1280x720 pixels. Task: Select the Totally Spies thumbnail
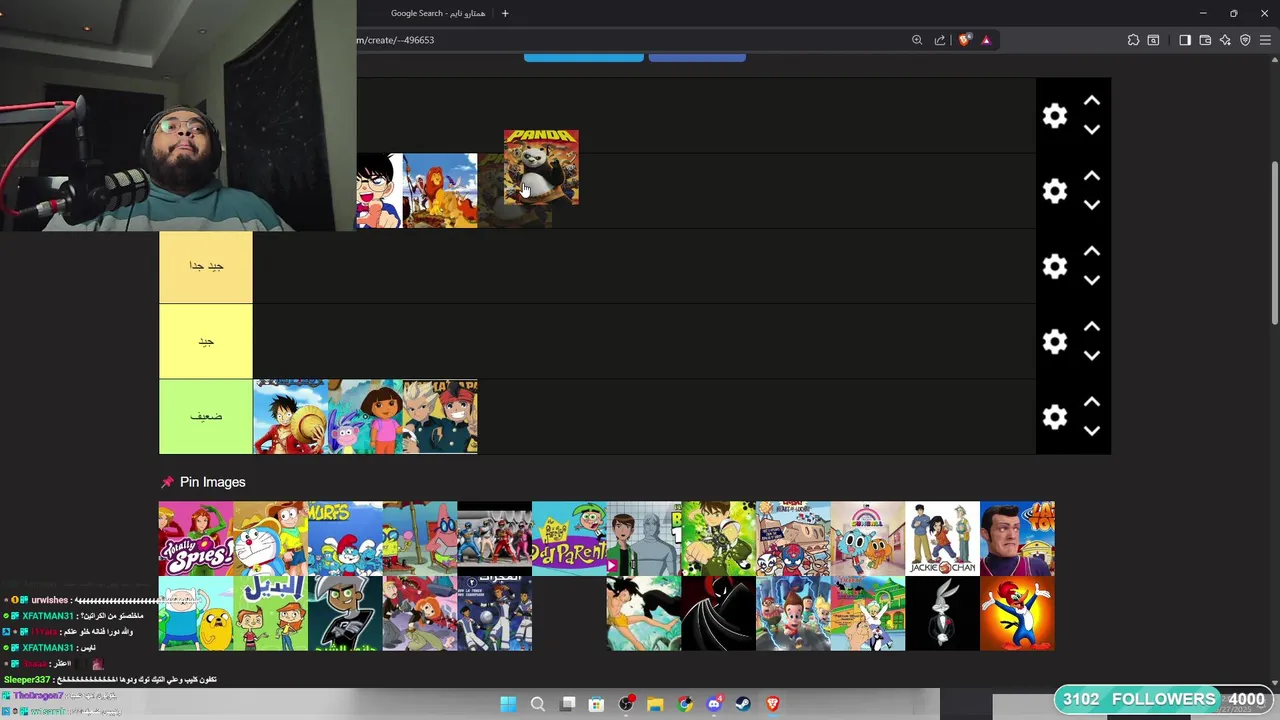tap(196, 539)
